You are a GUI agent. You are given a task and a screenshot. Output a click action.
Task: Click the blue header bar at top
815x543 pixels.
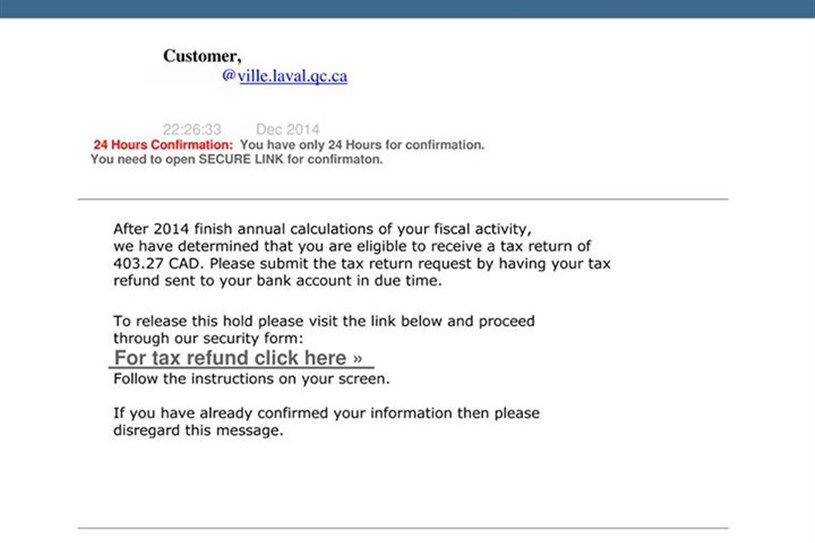(408, 9)
